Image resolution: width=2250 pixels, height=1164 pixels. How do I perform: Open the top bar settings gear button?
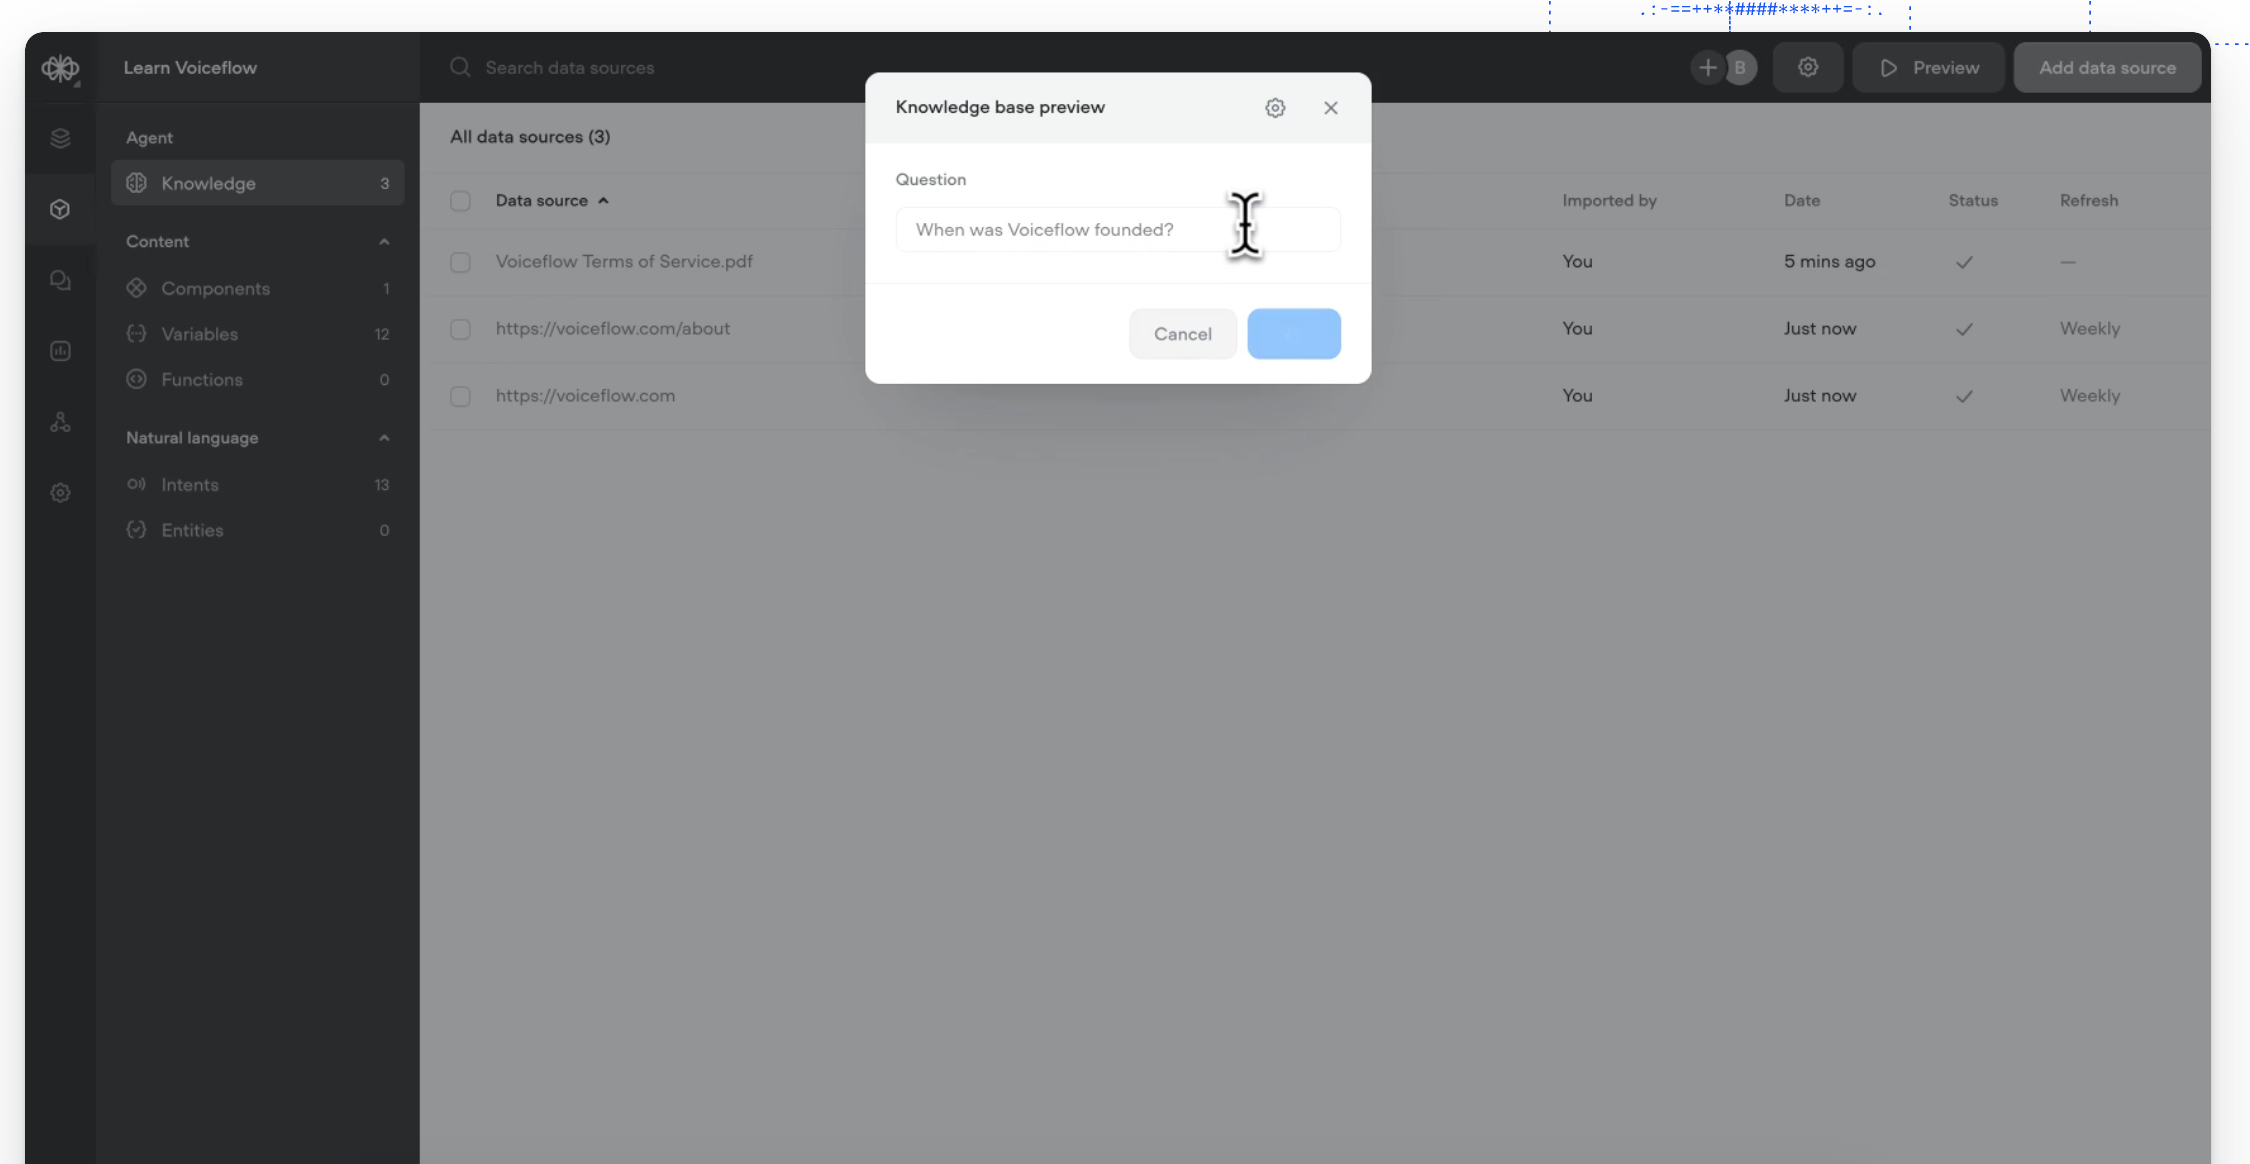point(1808,67)
